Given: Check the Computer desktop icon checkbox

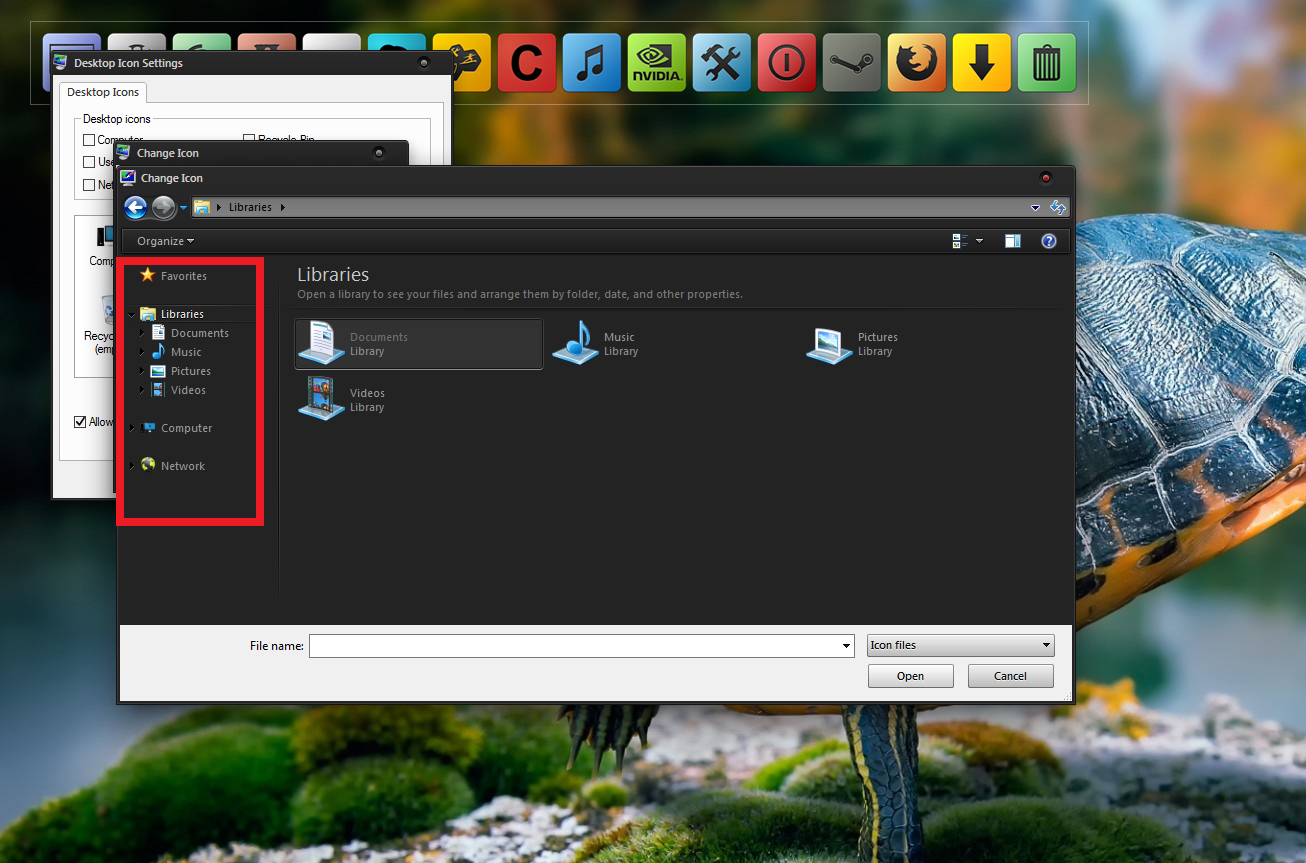Looking at the screenshot, I should pos(89,140).
